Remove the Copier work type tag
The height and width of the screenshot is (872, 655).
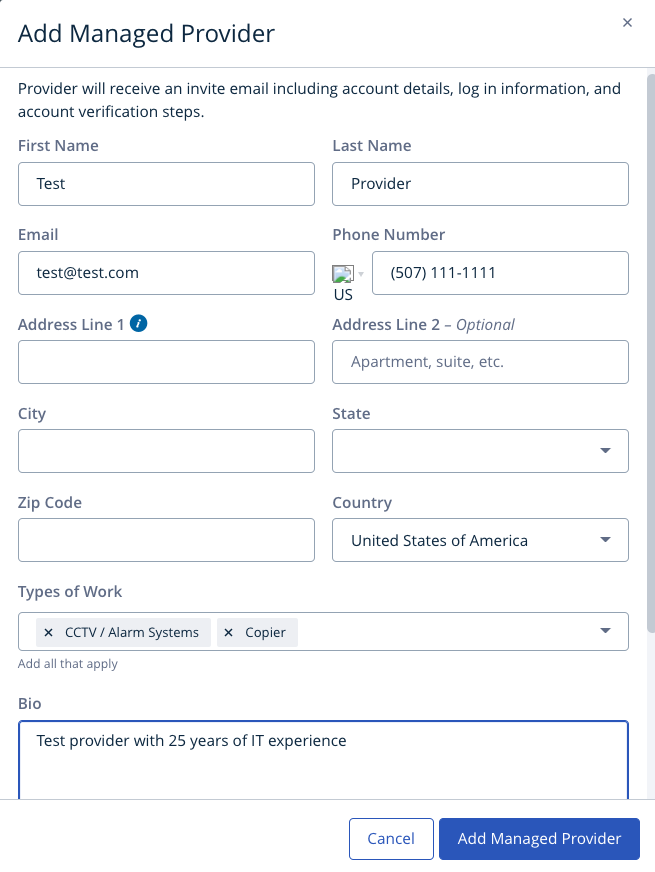[229, 633]
